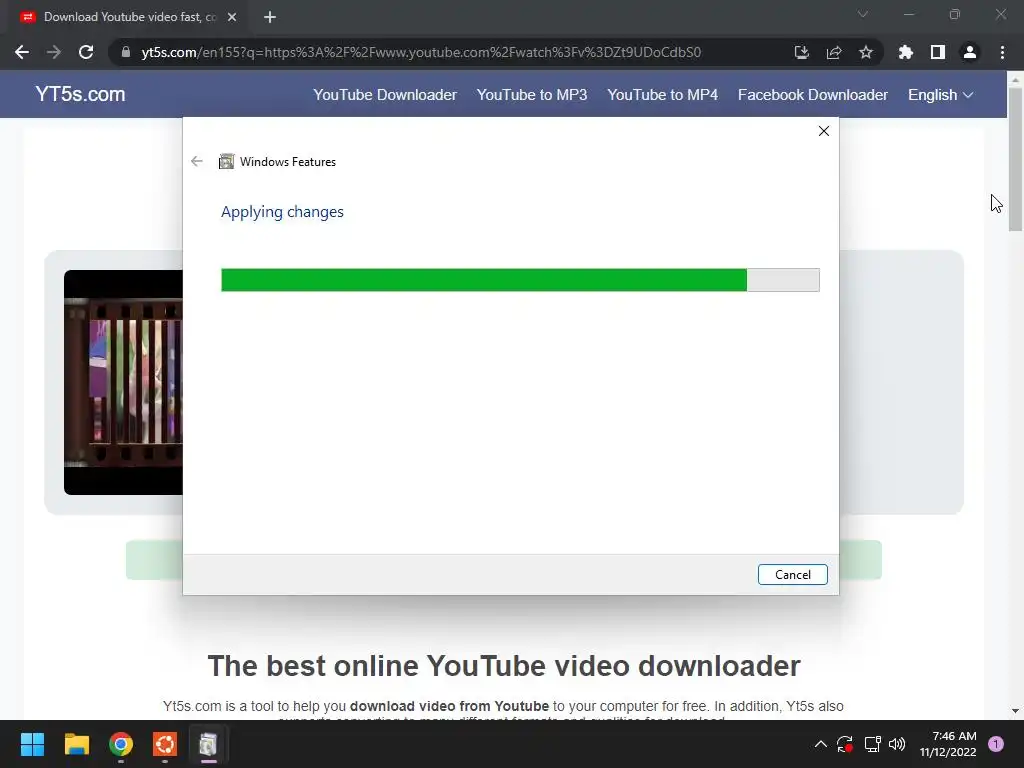Click the Cancel button in Windows Features

coord(792,575)
